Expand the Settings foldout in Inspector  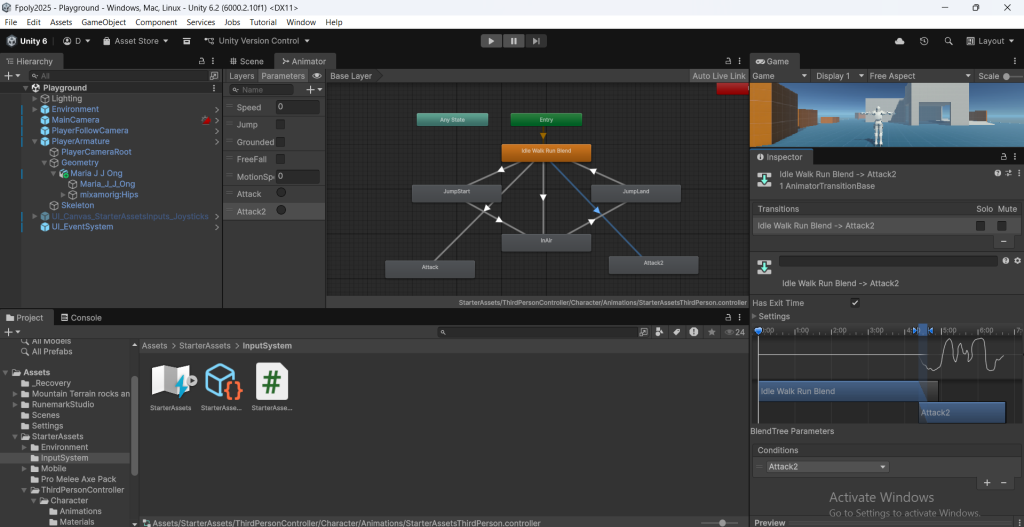click(x=755, y=317)
